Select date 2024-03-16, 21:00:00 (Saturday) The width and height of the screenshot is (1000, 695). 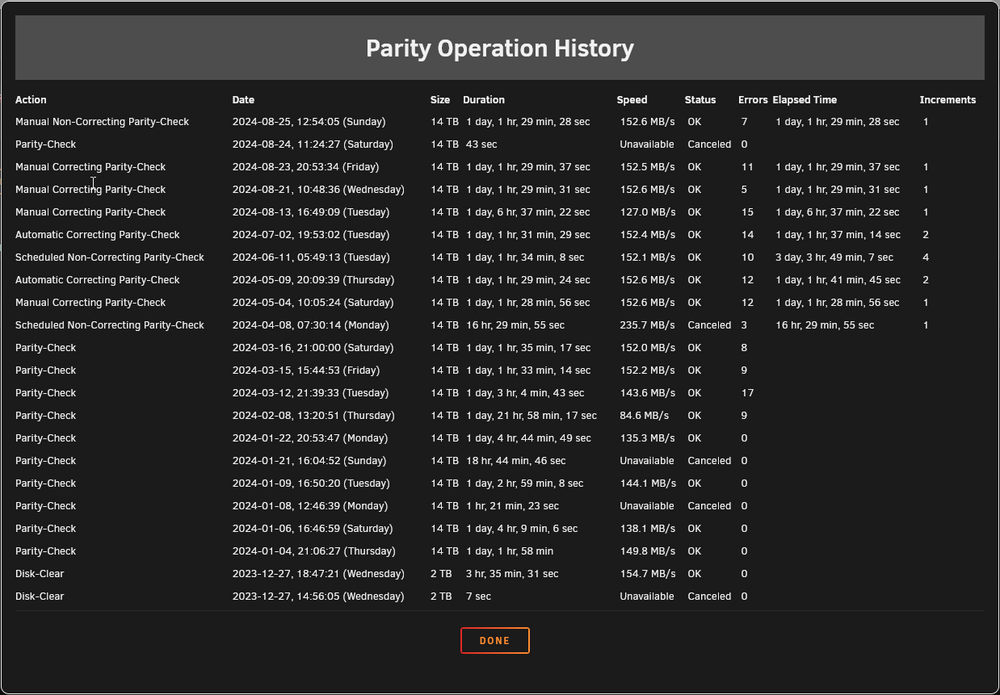point(312,348)
